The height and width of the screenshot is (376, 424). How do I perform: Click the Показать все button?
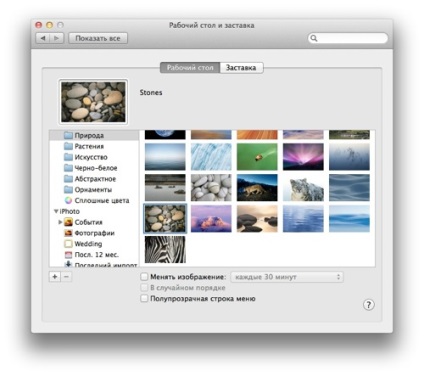pos(98,38)
